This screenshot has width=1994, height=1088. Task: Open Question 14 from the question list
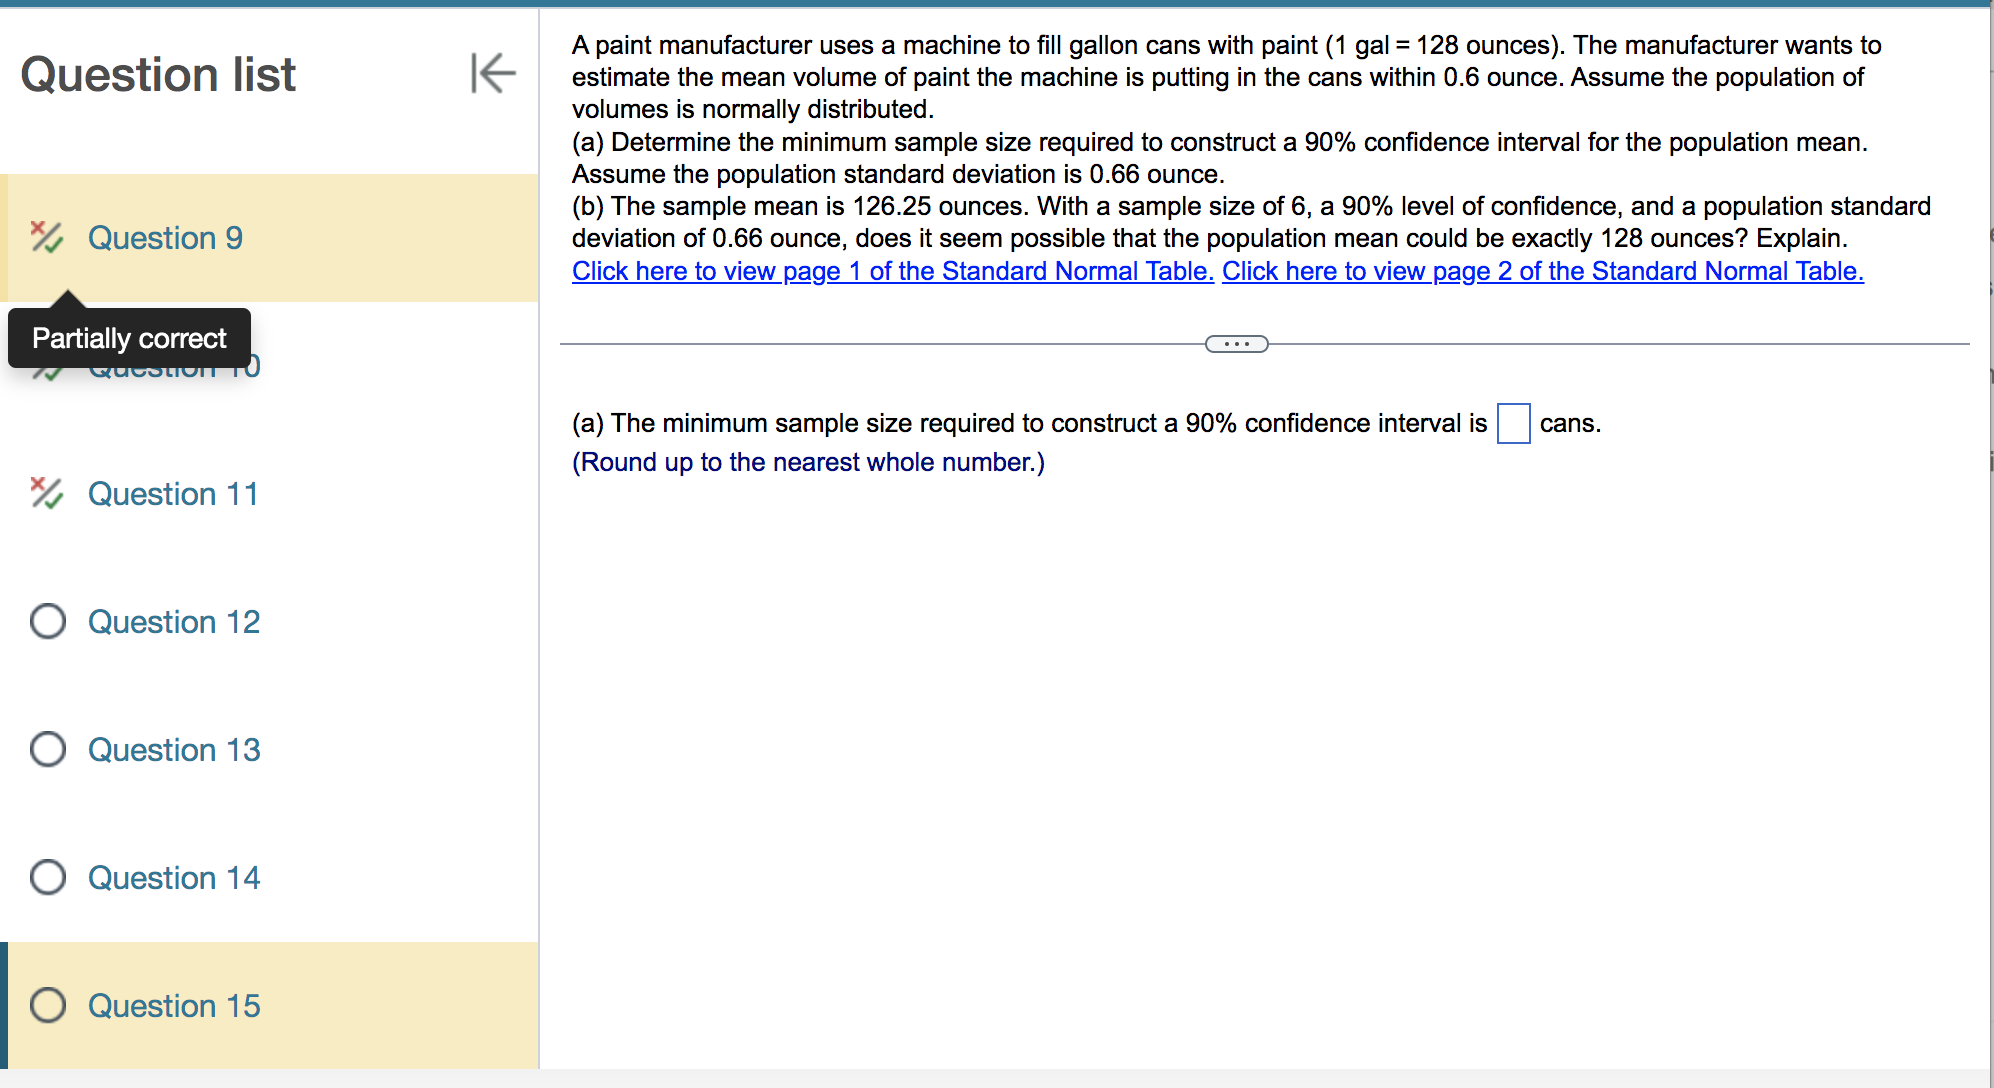pyautogui.click(x=173, y=877)
